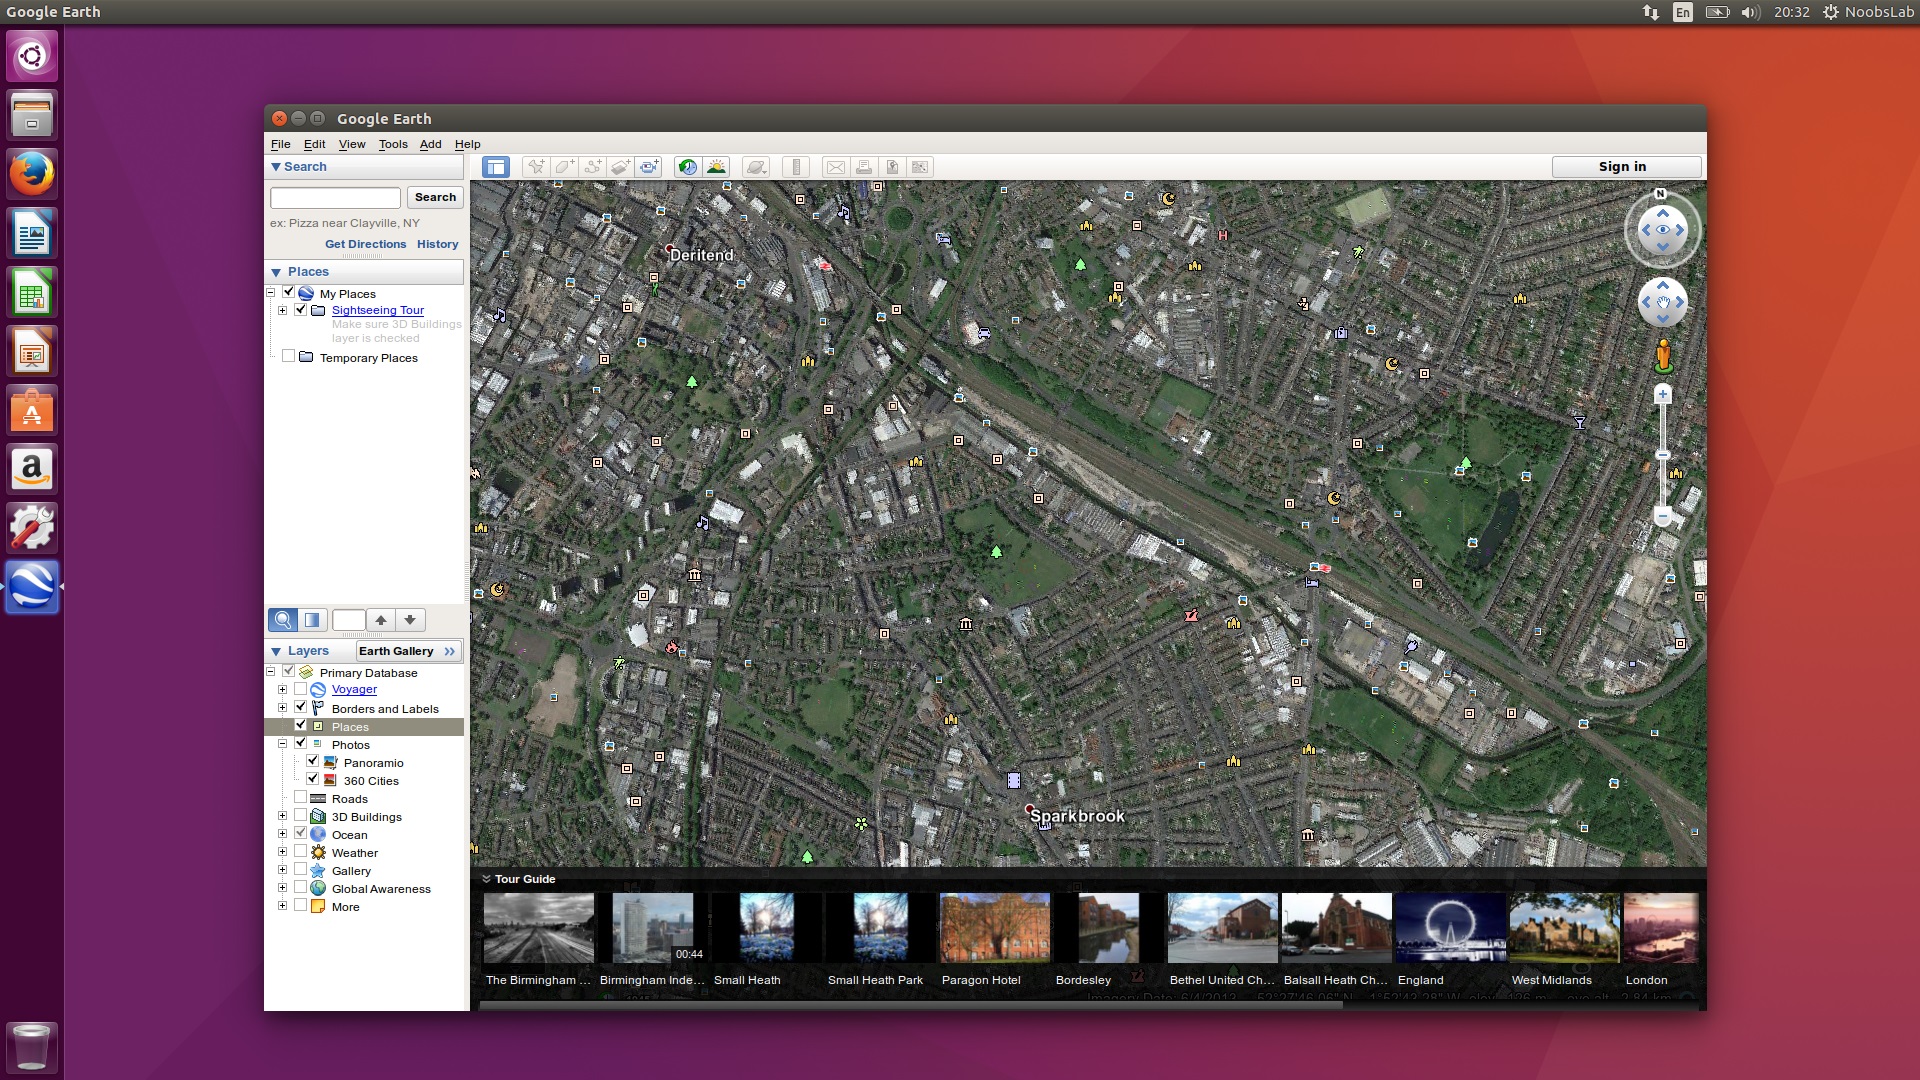Click the Search button
The height and width of the screenshot is (1080, 1920).
(x=435, y=195)
